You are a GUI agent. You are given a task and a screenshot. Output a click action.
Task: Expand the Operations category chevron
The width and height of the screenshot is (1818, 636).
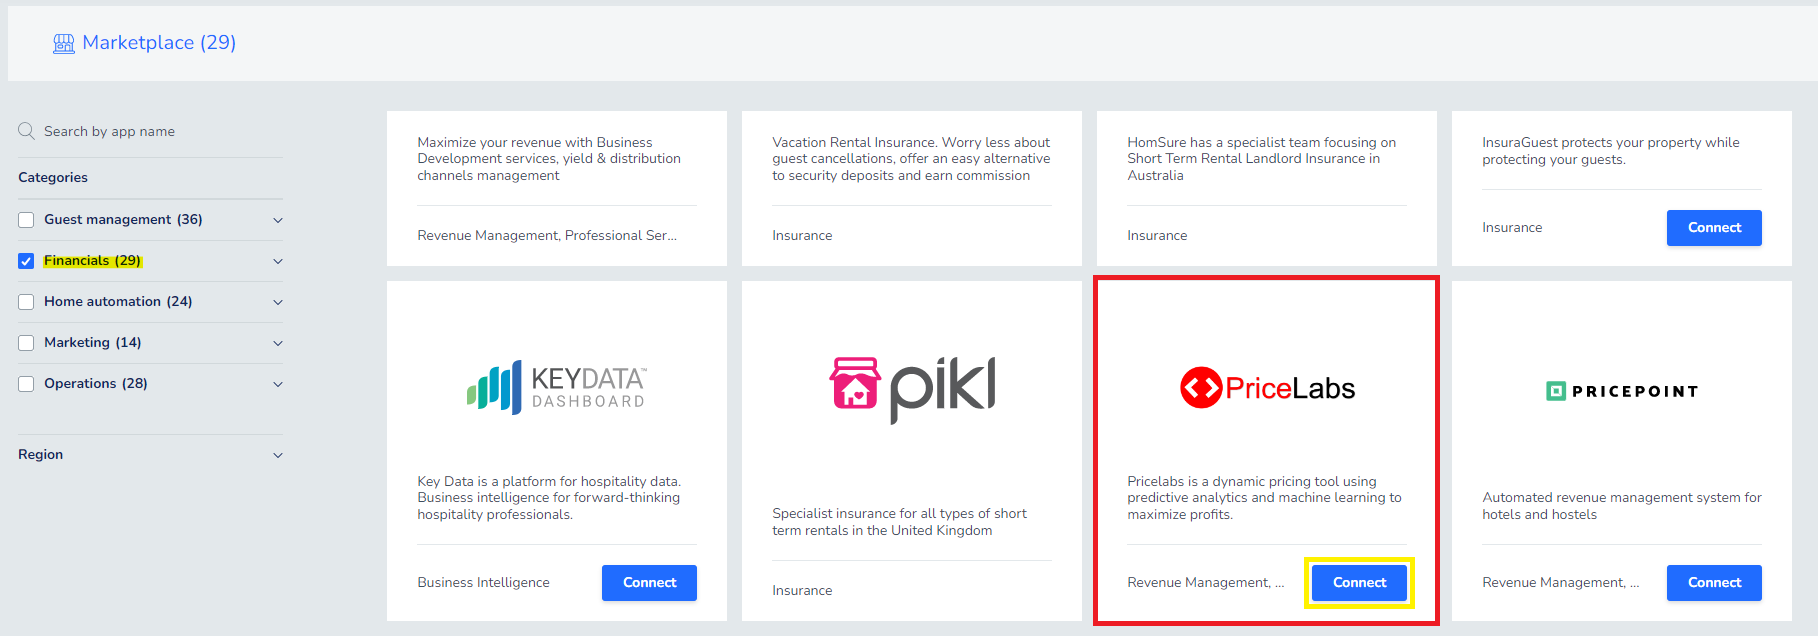point(278,384)
